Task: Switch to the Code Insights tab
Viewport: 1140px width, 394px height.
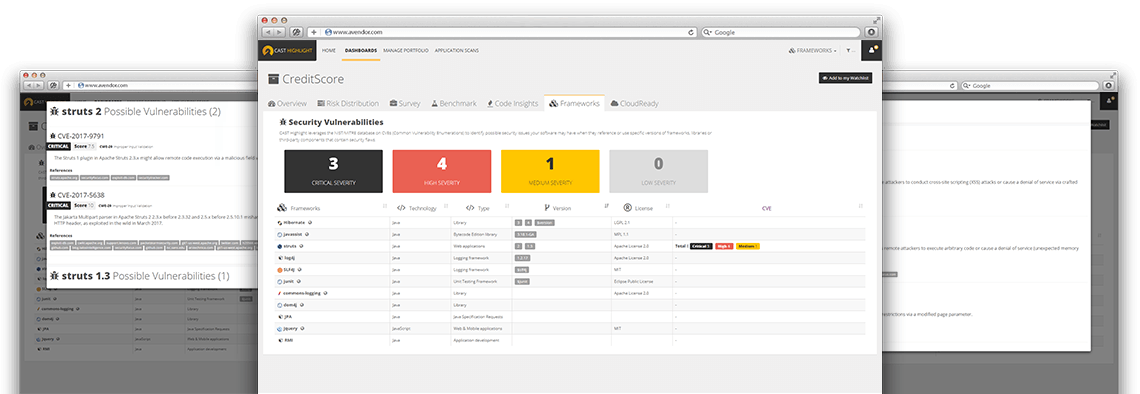Action: pos(513,103)
